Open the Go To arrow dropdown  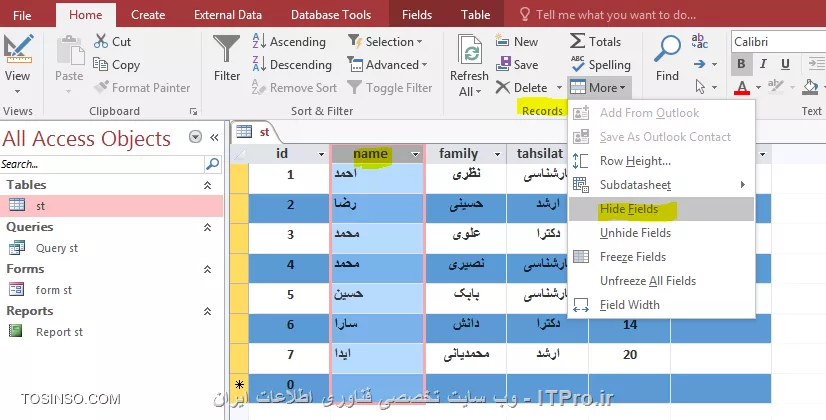pos(714,64)
